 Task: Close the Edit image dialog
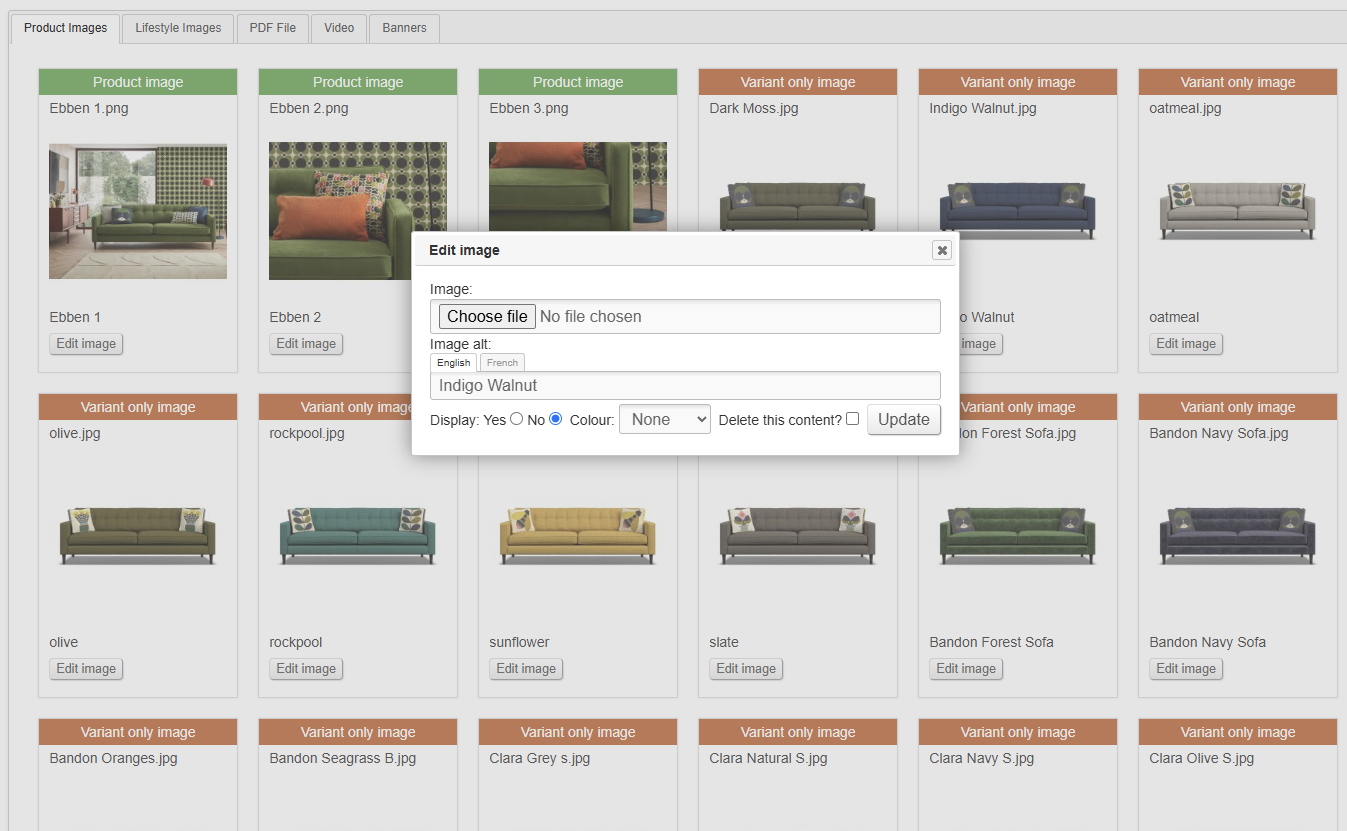pyautogui.click(x=941, y=250)
